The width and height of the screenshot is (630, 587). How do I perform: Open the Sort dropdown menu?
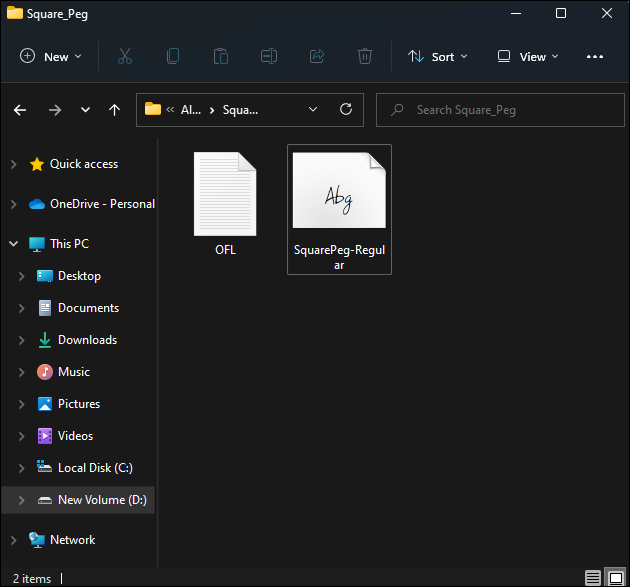coord(438,56)
